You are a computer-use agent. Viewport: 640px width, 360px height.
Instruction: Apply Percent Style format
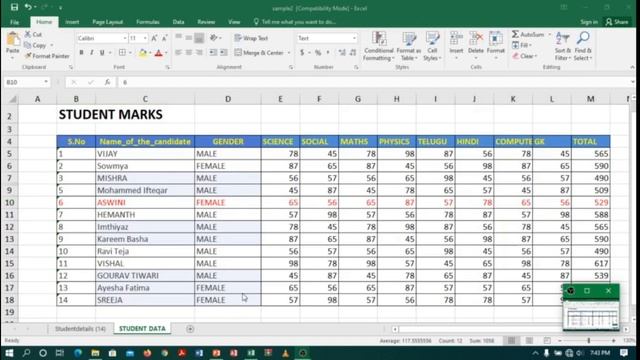[x=318, y=53]
